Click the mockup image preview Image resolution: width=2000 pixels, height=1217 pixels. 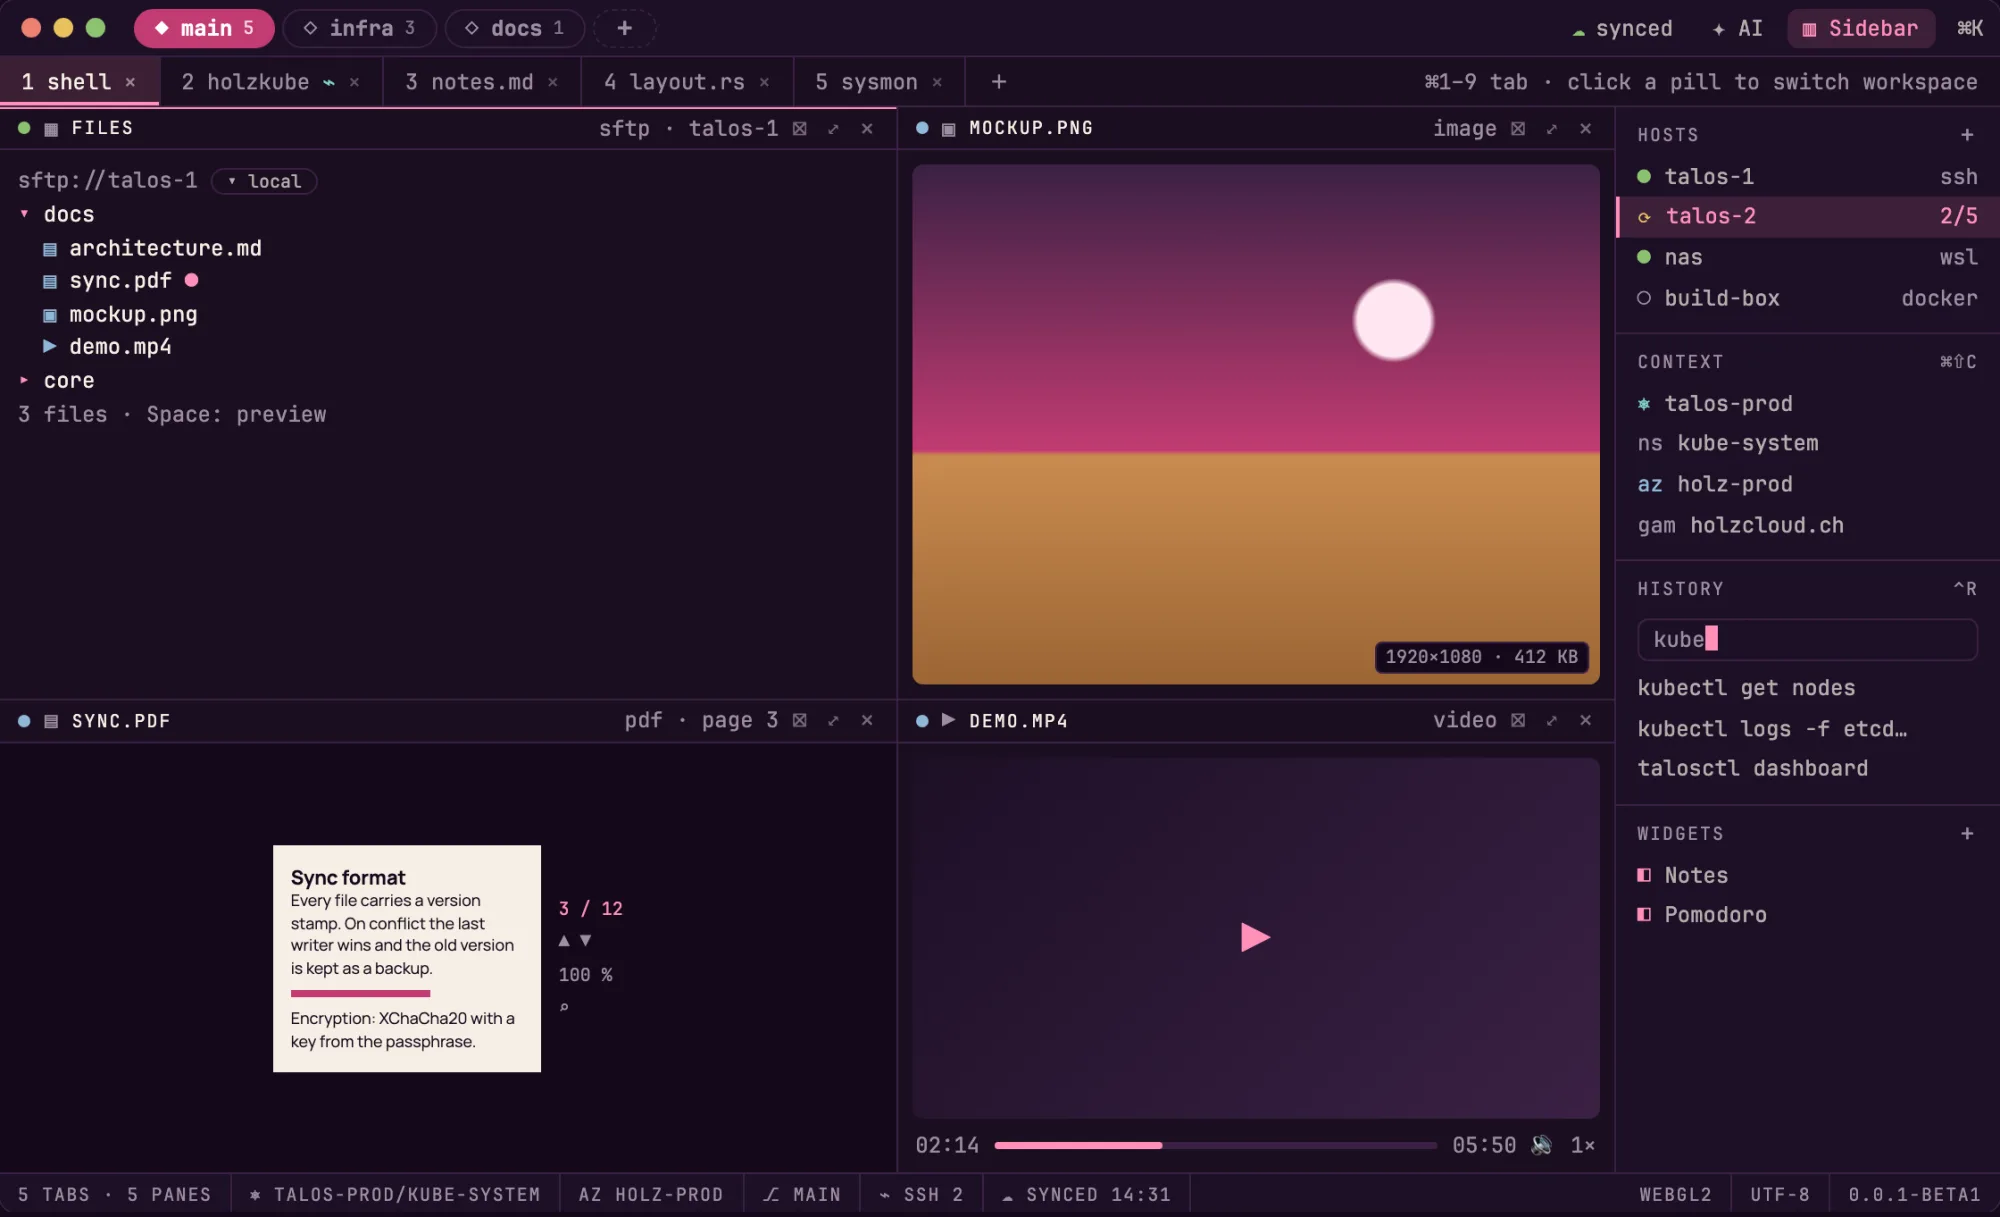(x=1256, y=425)
